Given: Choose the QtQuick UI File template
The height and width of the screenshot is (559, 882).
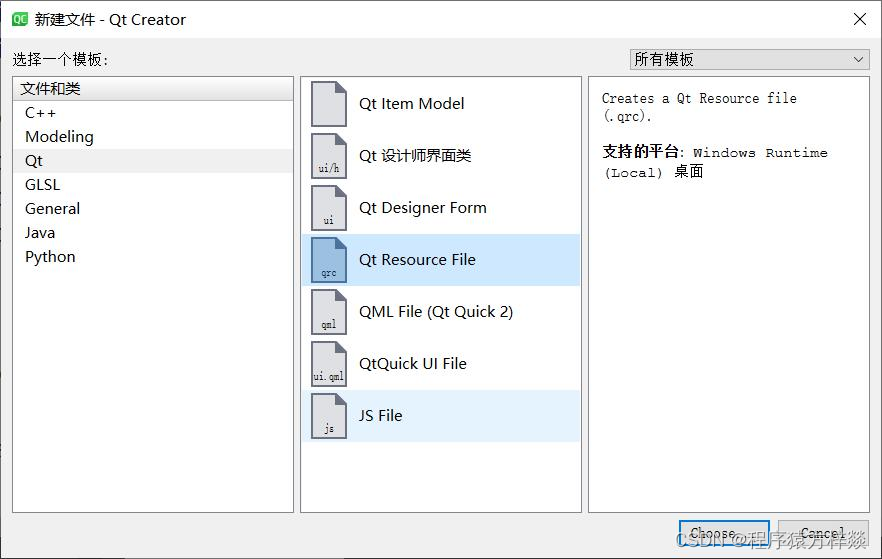Looking at the screenshot, I should 441,364.
